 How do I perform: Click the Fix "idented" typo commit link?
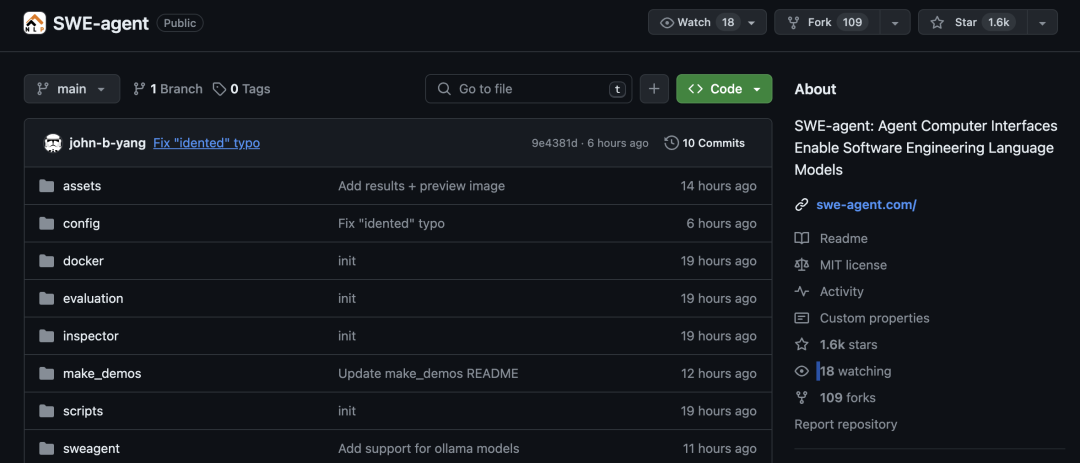click(x=206, y=143)
